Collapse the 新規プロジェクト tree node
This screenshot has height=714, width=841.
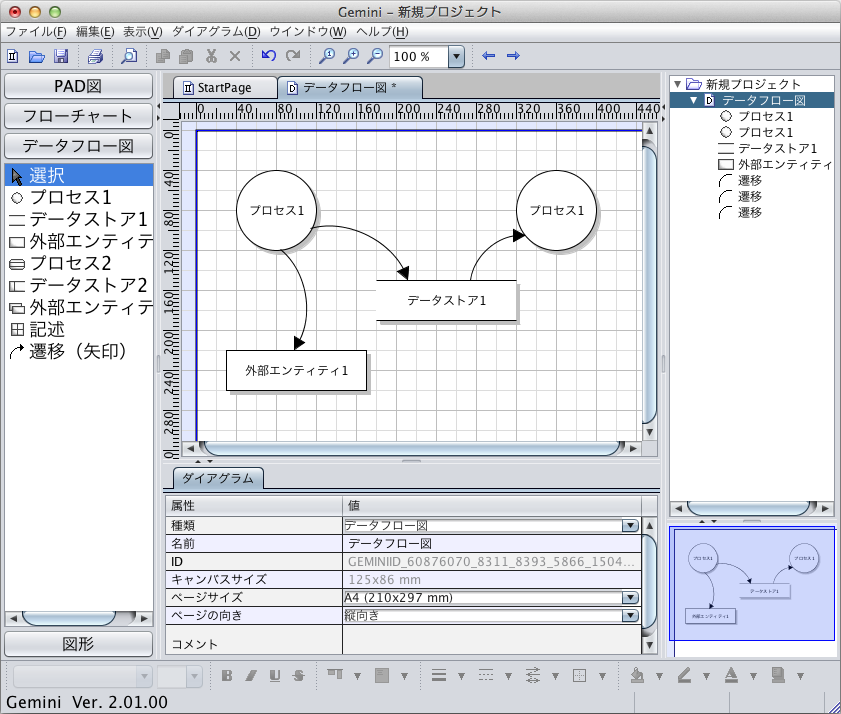tap(677, 84)
